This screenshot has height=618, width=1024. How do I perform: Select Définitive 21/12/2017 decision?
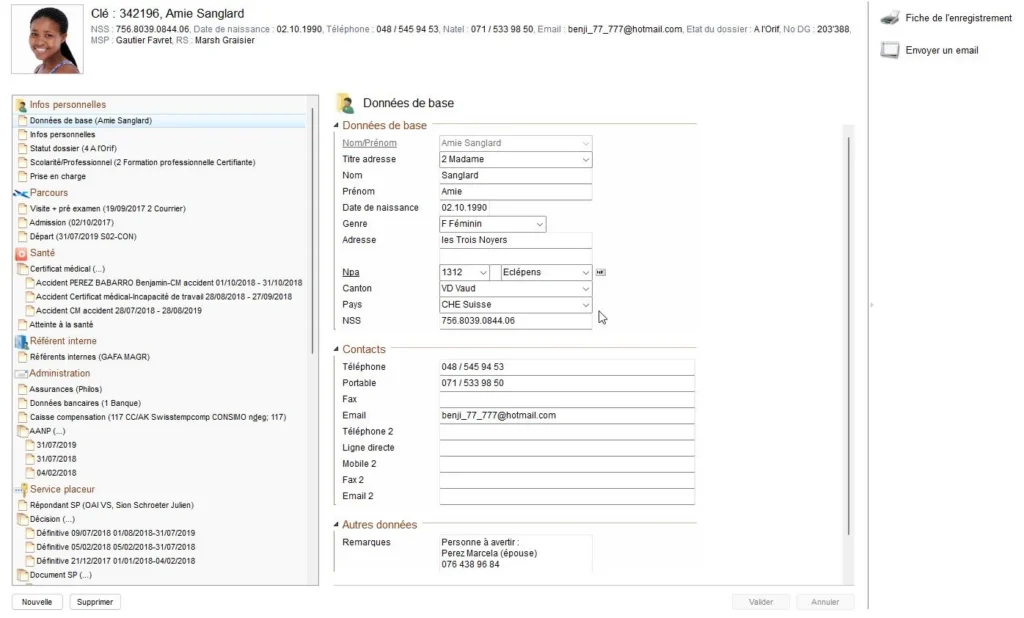(x=116, y=561)
